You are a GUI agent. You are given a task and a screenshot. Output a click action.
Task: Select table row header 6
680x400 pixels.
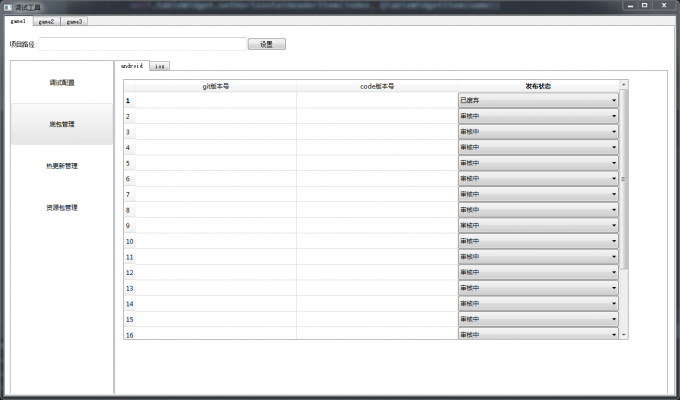[x=130, y=178]
